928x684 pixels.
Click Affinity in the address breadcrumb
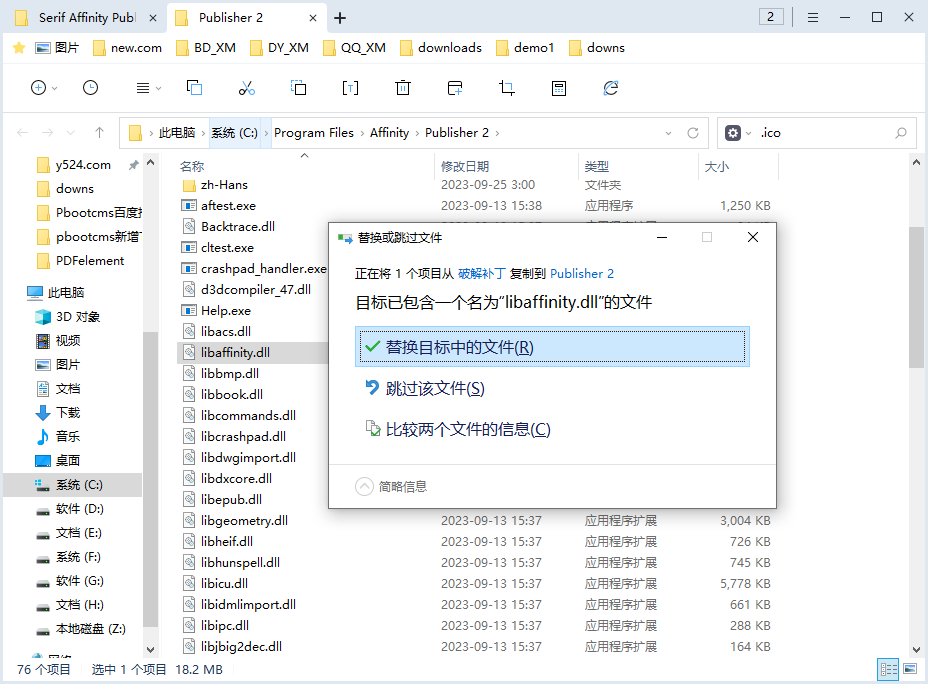[389, 133]
